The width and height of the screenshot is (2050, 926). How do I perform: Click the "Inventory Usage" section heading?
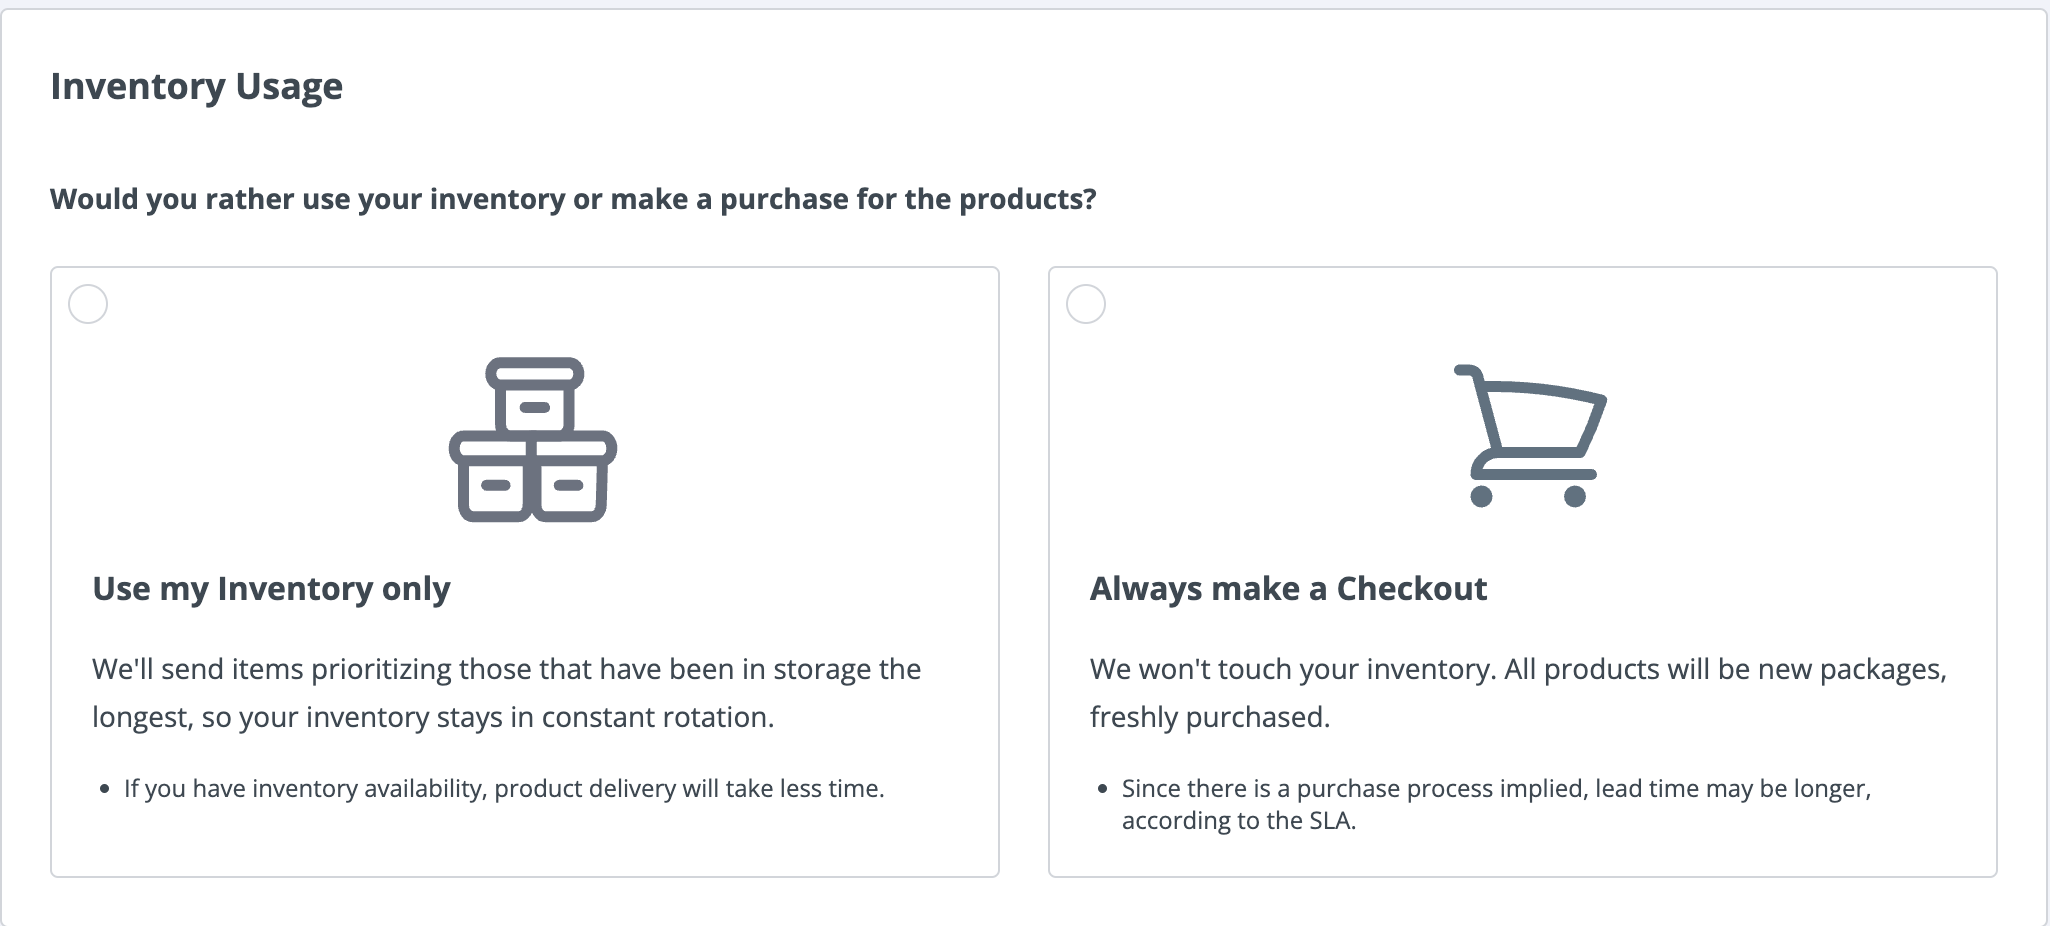[x=197, y=87]
